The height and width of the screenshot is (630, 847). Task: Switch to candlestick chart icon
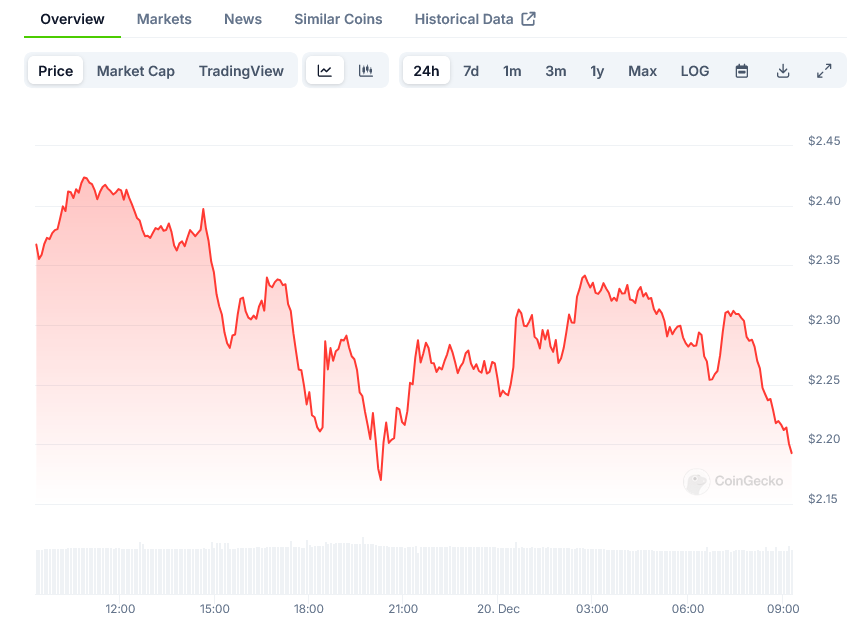click(x=366, y=71)
